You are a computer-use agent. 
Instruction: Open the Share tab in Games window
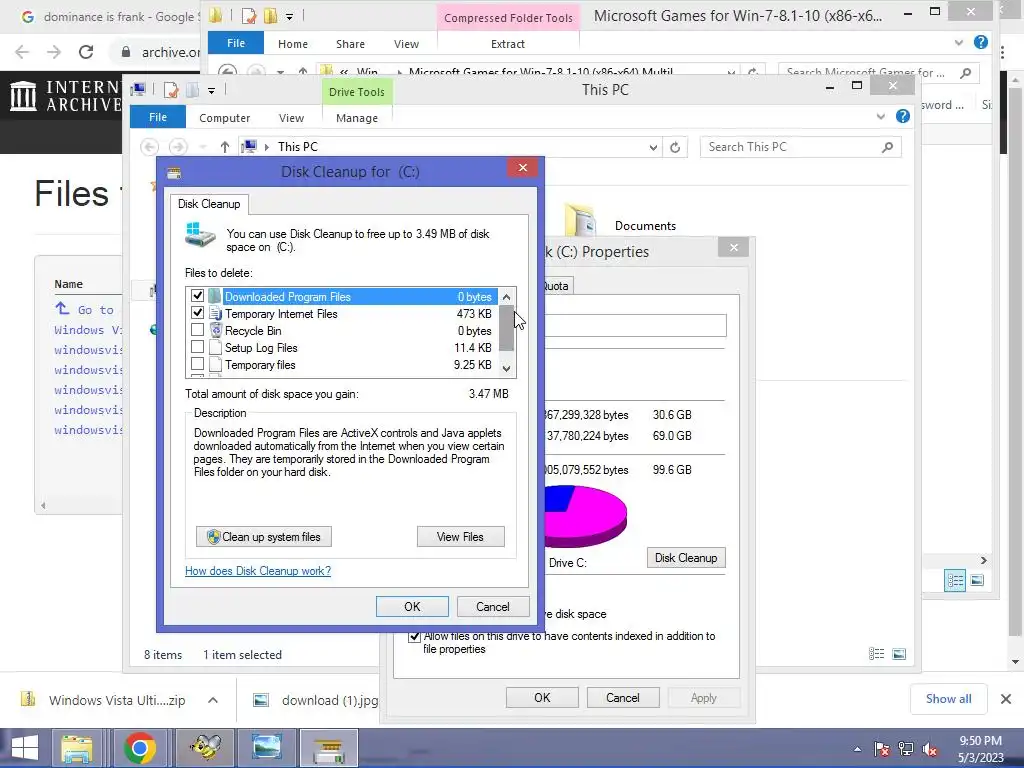click(350, 44)
